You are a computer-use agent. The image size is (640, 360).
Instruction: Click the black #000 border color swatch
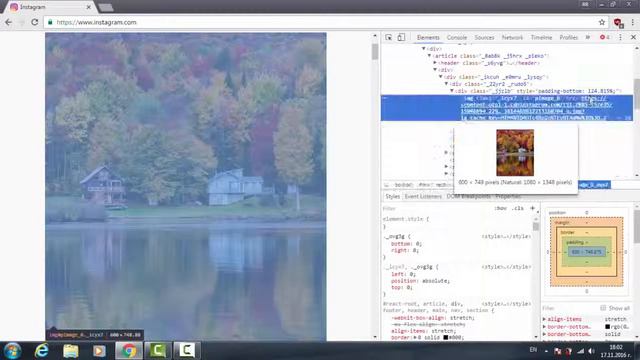(x=445, y=338)
